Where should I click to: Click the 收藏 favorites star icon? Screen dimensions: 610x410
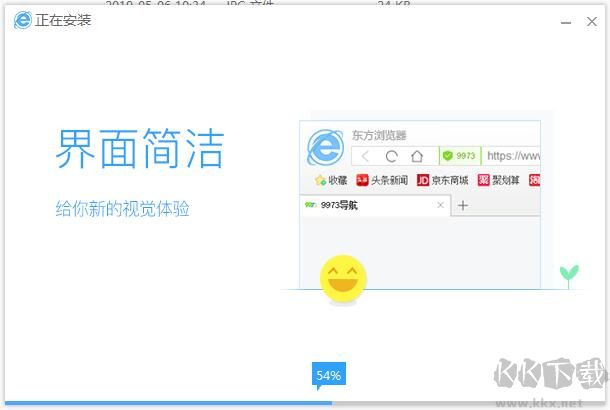click(x=321, y=180)
